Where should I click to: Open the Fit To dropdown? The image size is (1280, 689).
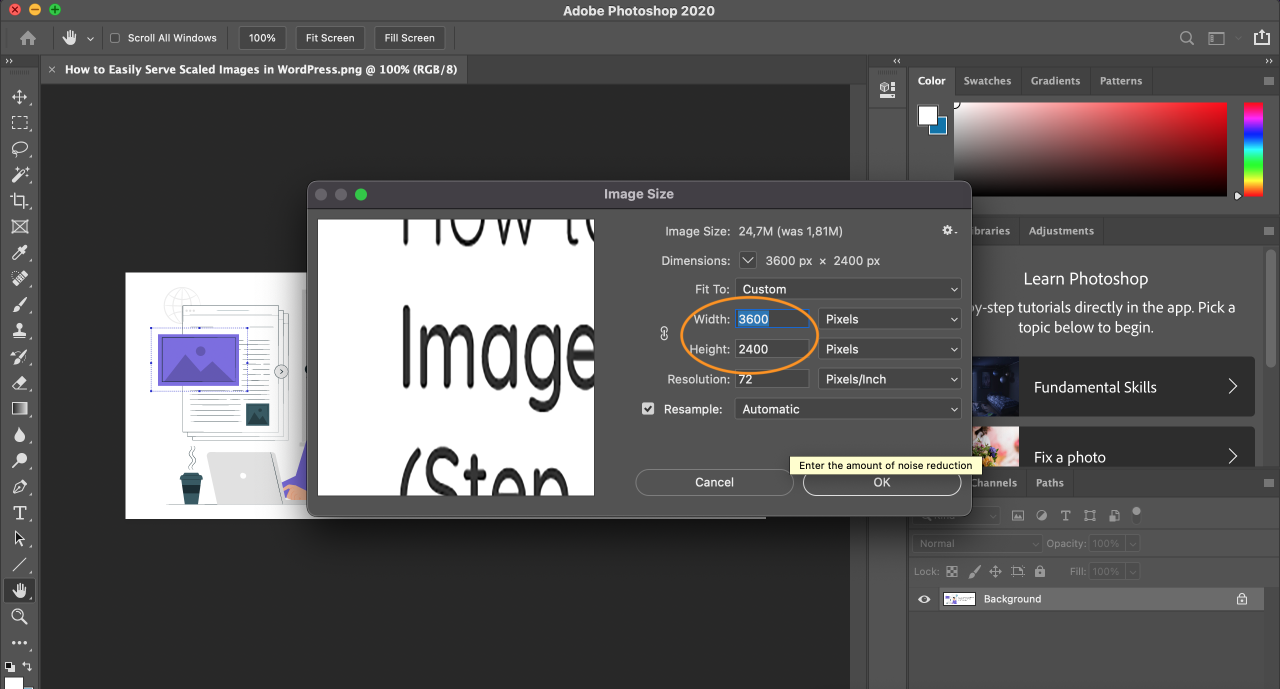click(848, 289)
